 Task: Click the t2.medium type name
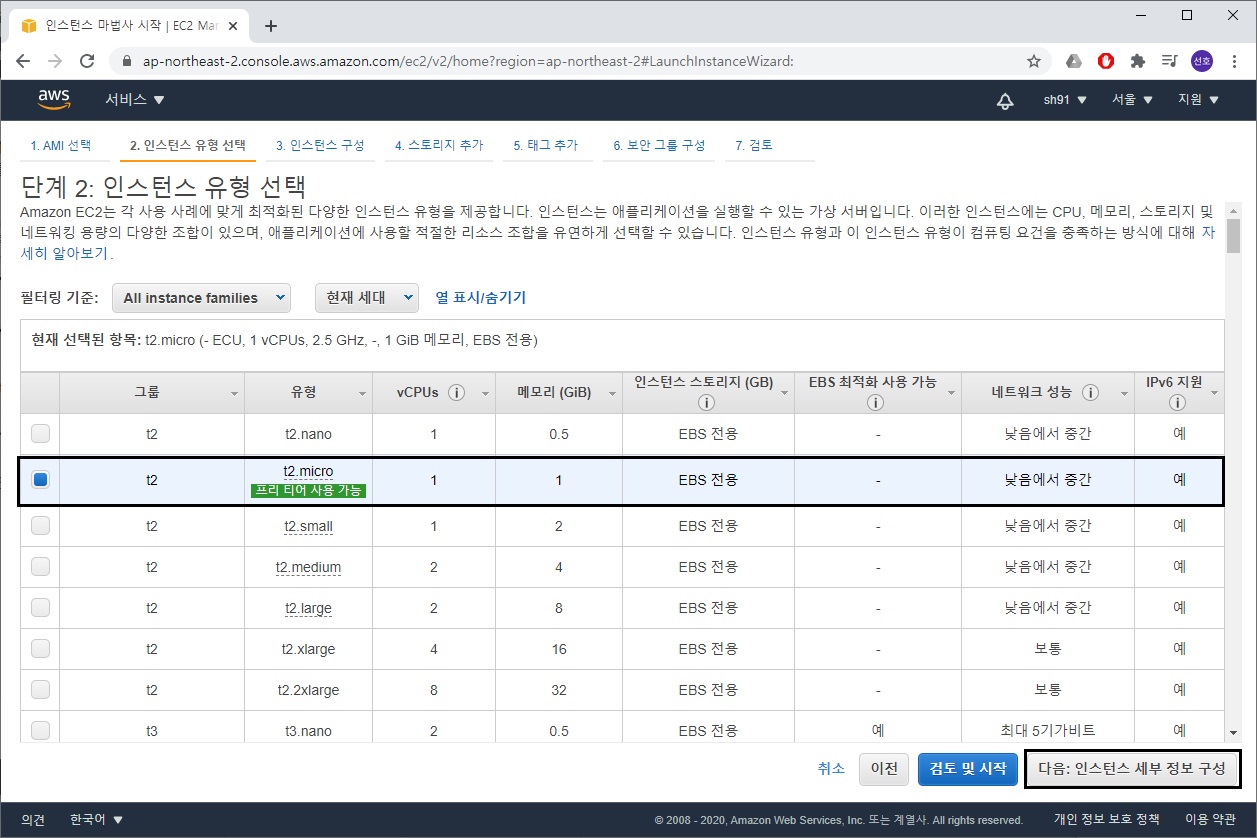click(x=308, y=567)
